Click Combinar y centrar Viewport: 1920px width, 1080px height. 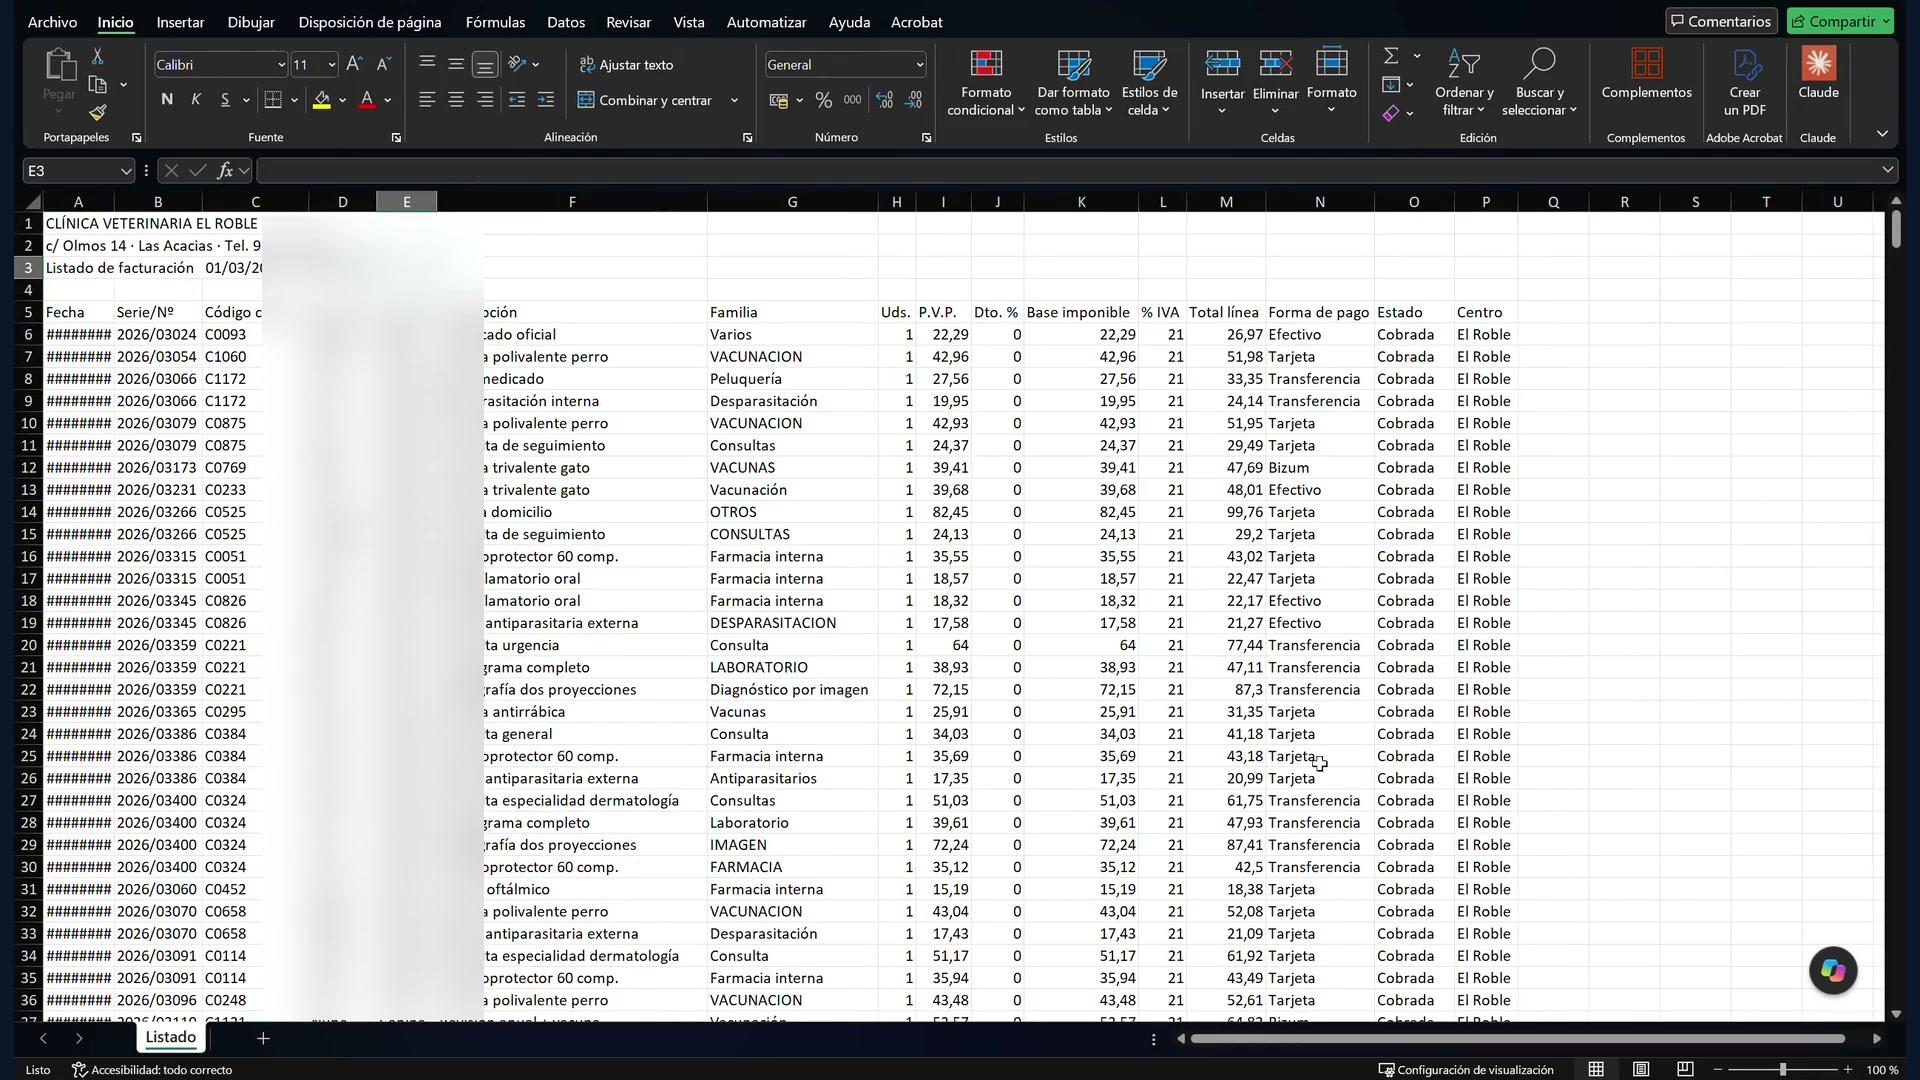point(646,100)
